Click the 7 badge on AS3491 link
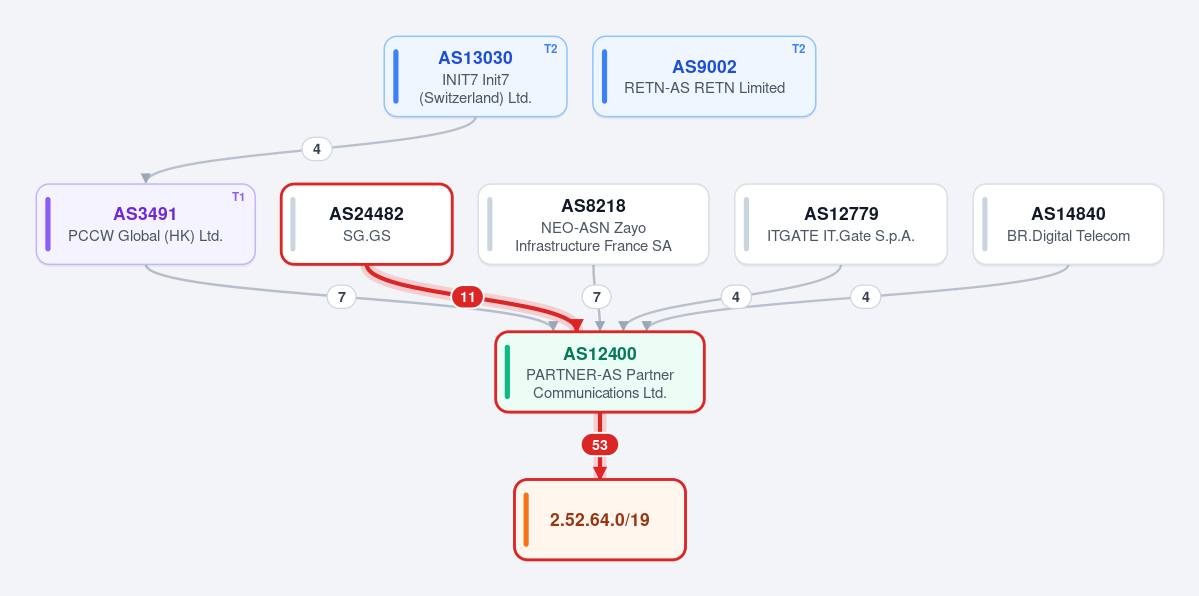Screen dimensions: 1199x596 pyautogui.click(x=342, y=297)
